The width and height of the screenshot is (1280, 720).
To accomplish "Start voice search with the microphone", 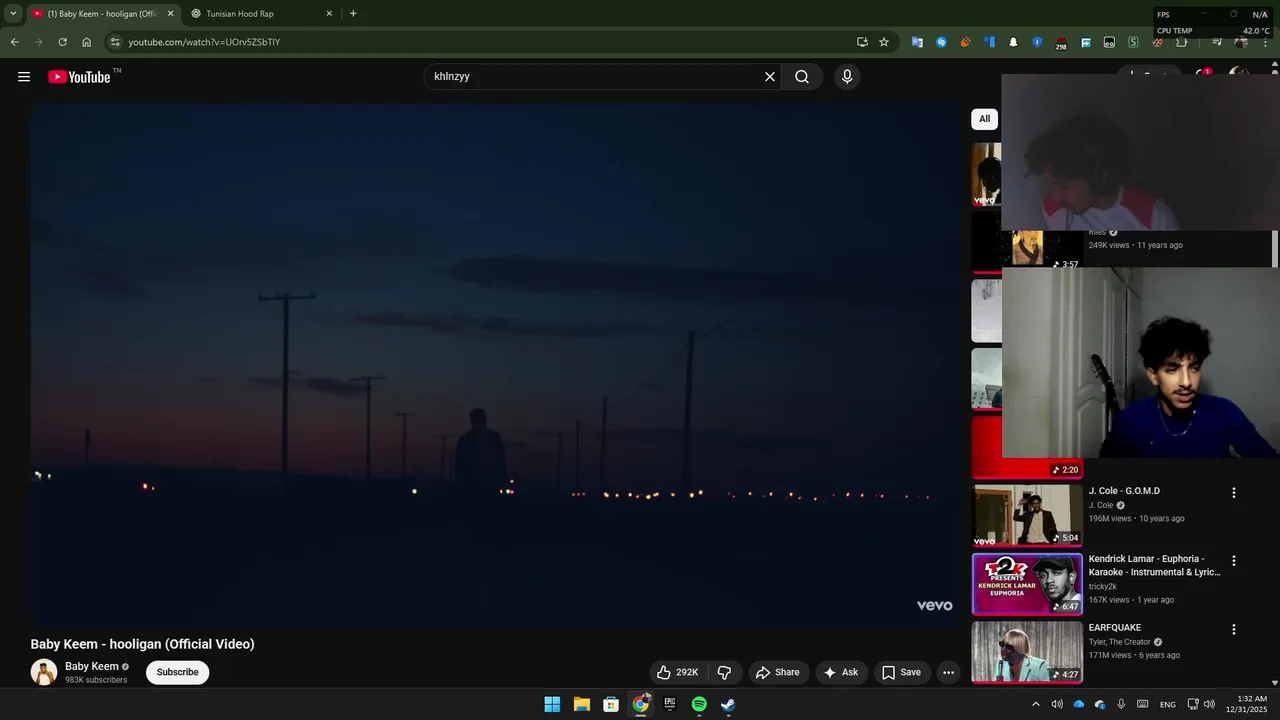I will pos(847,77).
